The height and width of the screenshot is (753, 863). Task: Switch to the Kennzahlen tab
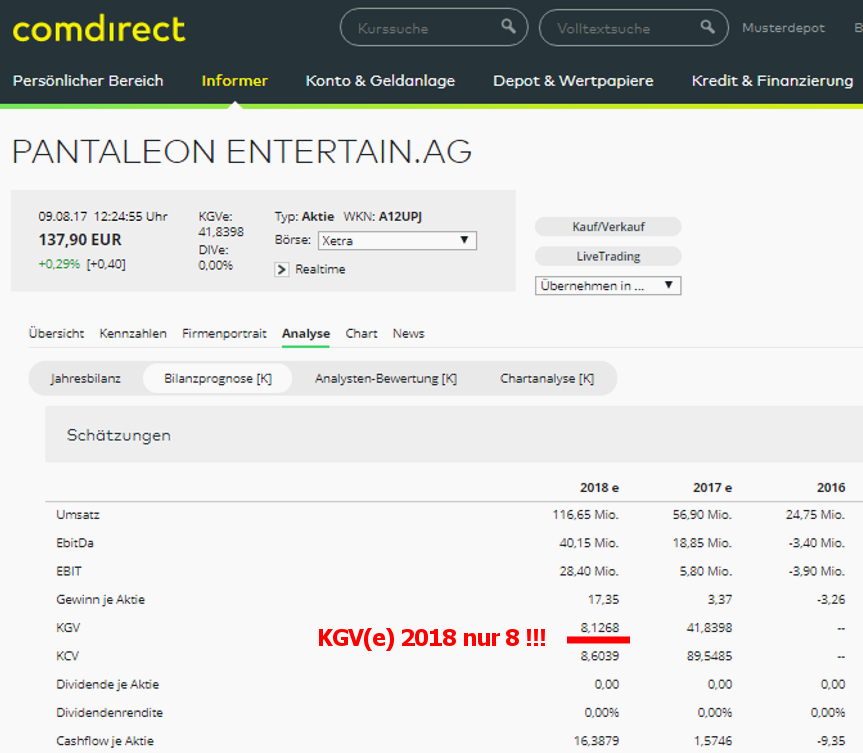[x=132, y=334]
